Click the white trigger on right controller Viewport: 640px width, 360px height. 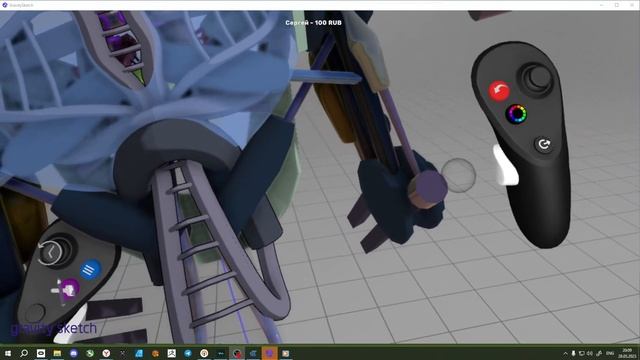point(505,165)
